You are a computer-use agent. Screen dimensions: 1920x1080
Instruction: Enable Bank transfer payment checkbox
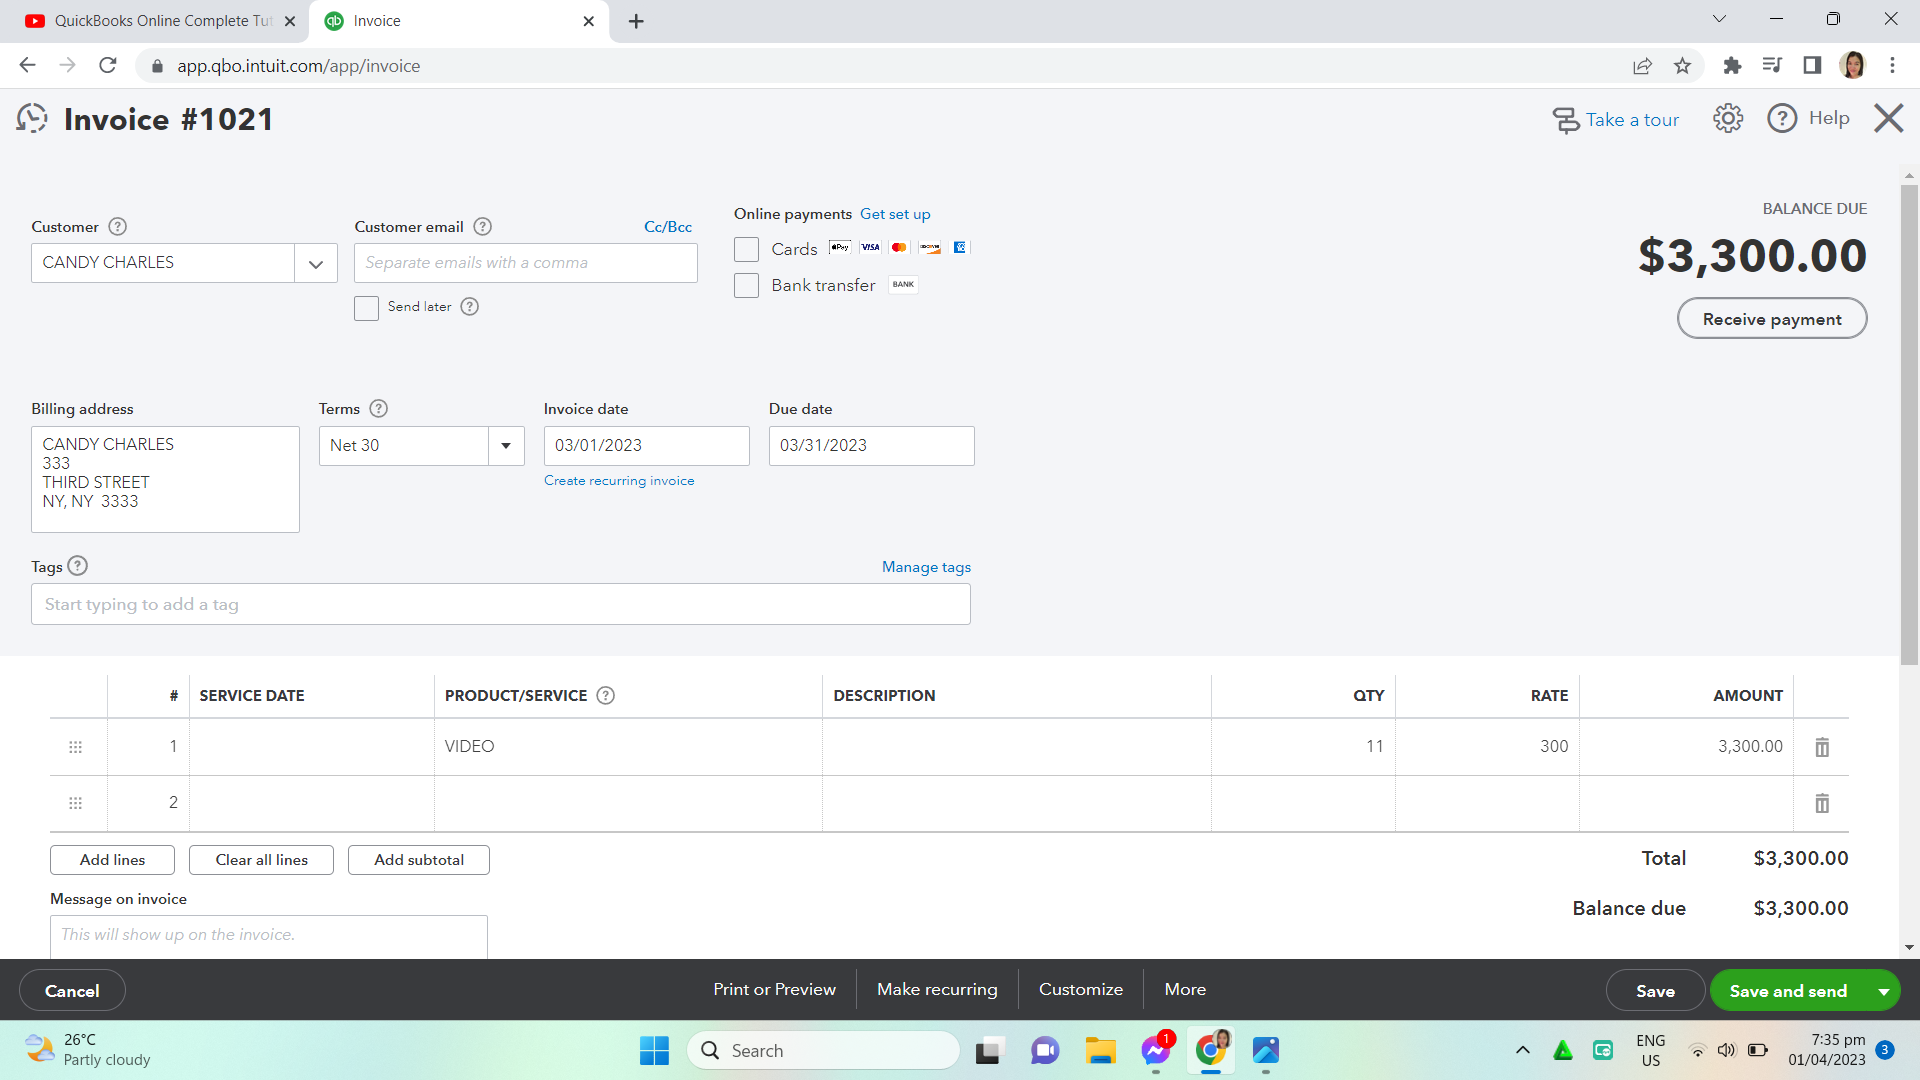click(x=746, y=286)
